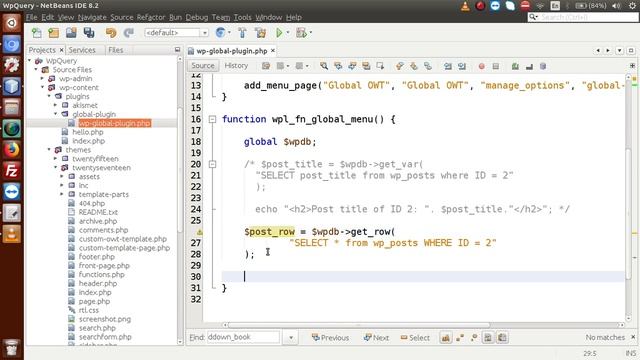640x360 pixels.
Task: Click the Stop Macro Recording icon
Action: [x=496, y=66]
